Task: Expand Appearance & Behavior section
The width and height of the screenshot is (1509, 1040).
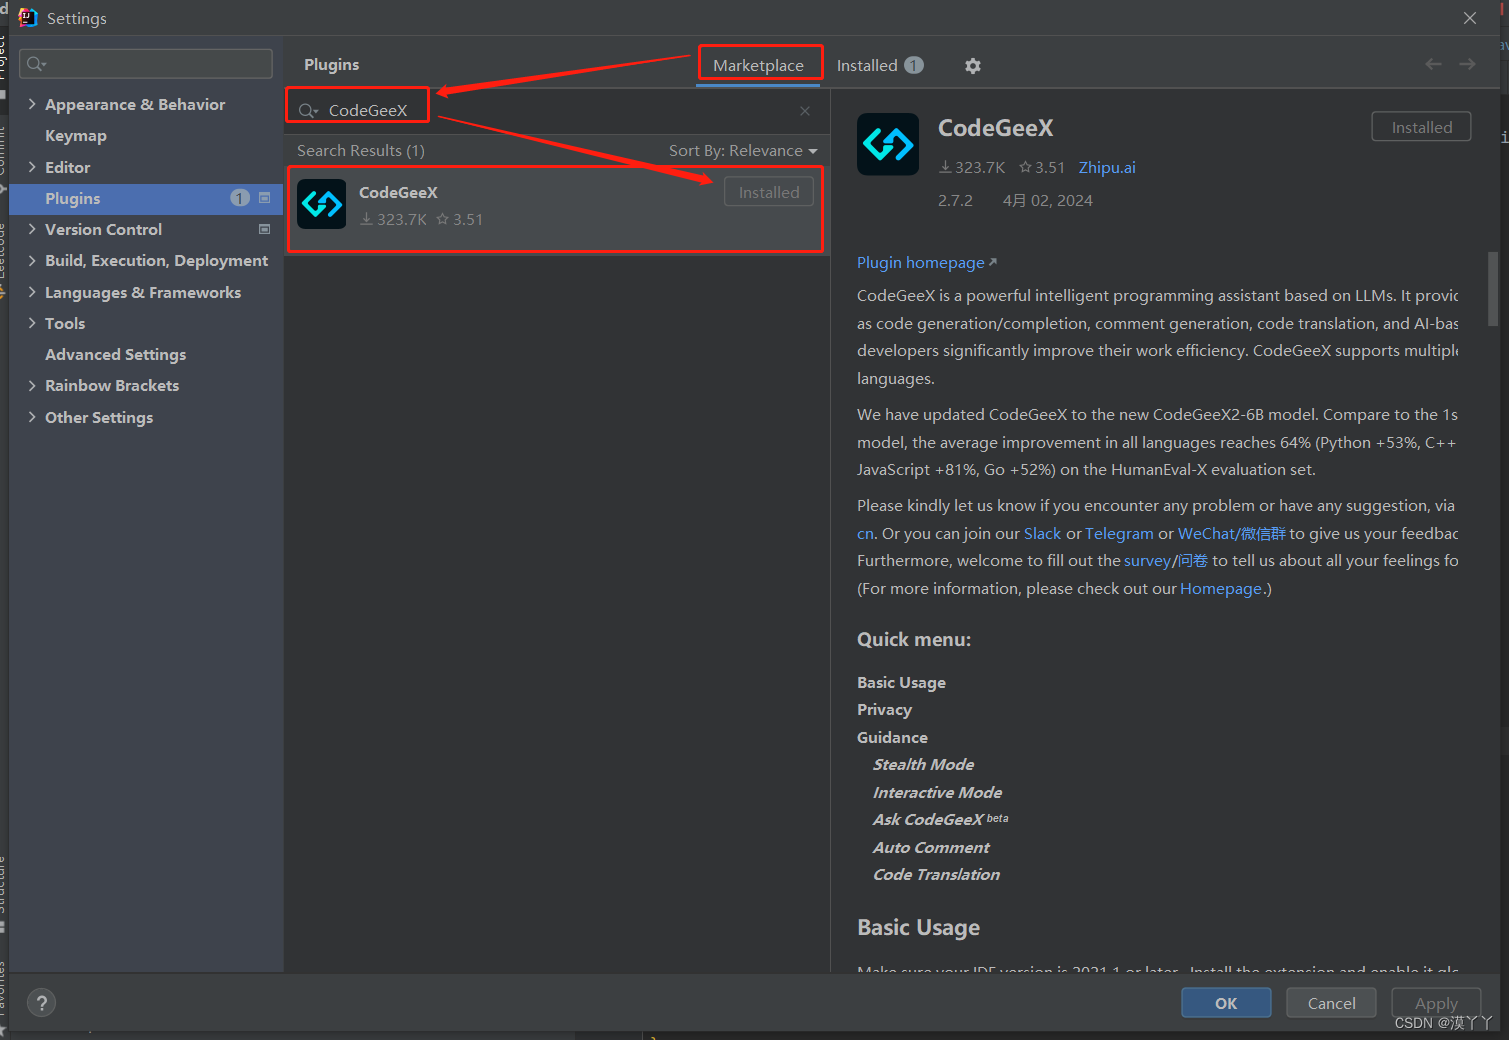Action: click(x=32, y=104)
